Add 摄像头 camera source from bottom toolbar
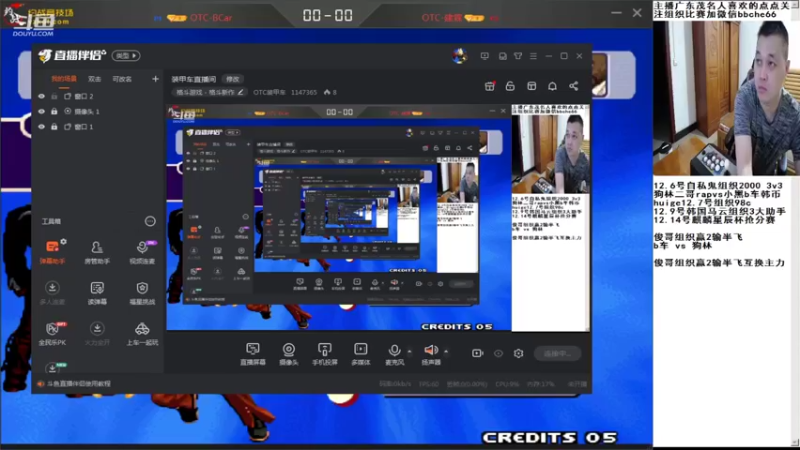800x450 pixels. point(288,354)
